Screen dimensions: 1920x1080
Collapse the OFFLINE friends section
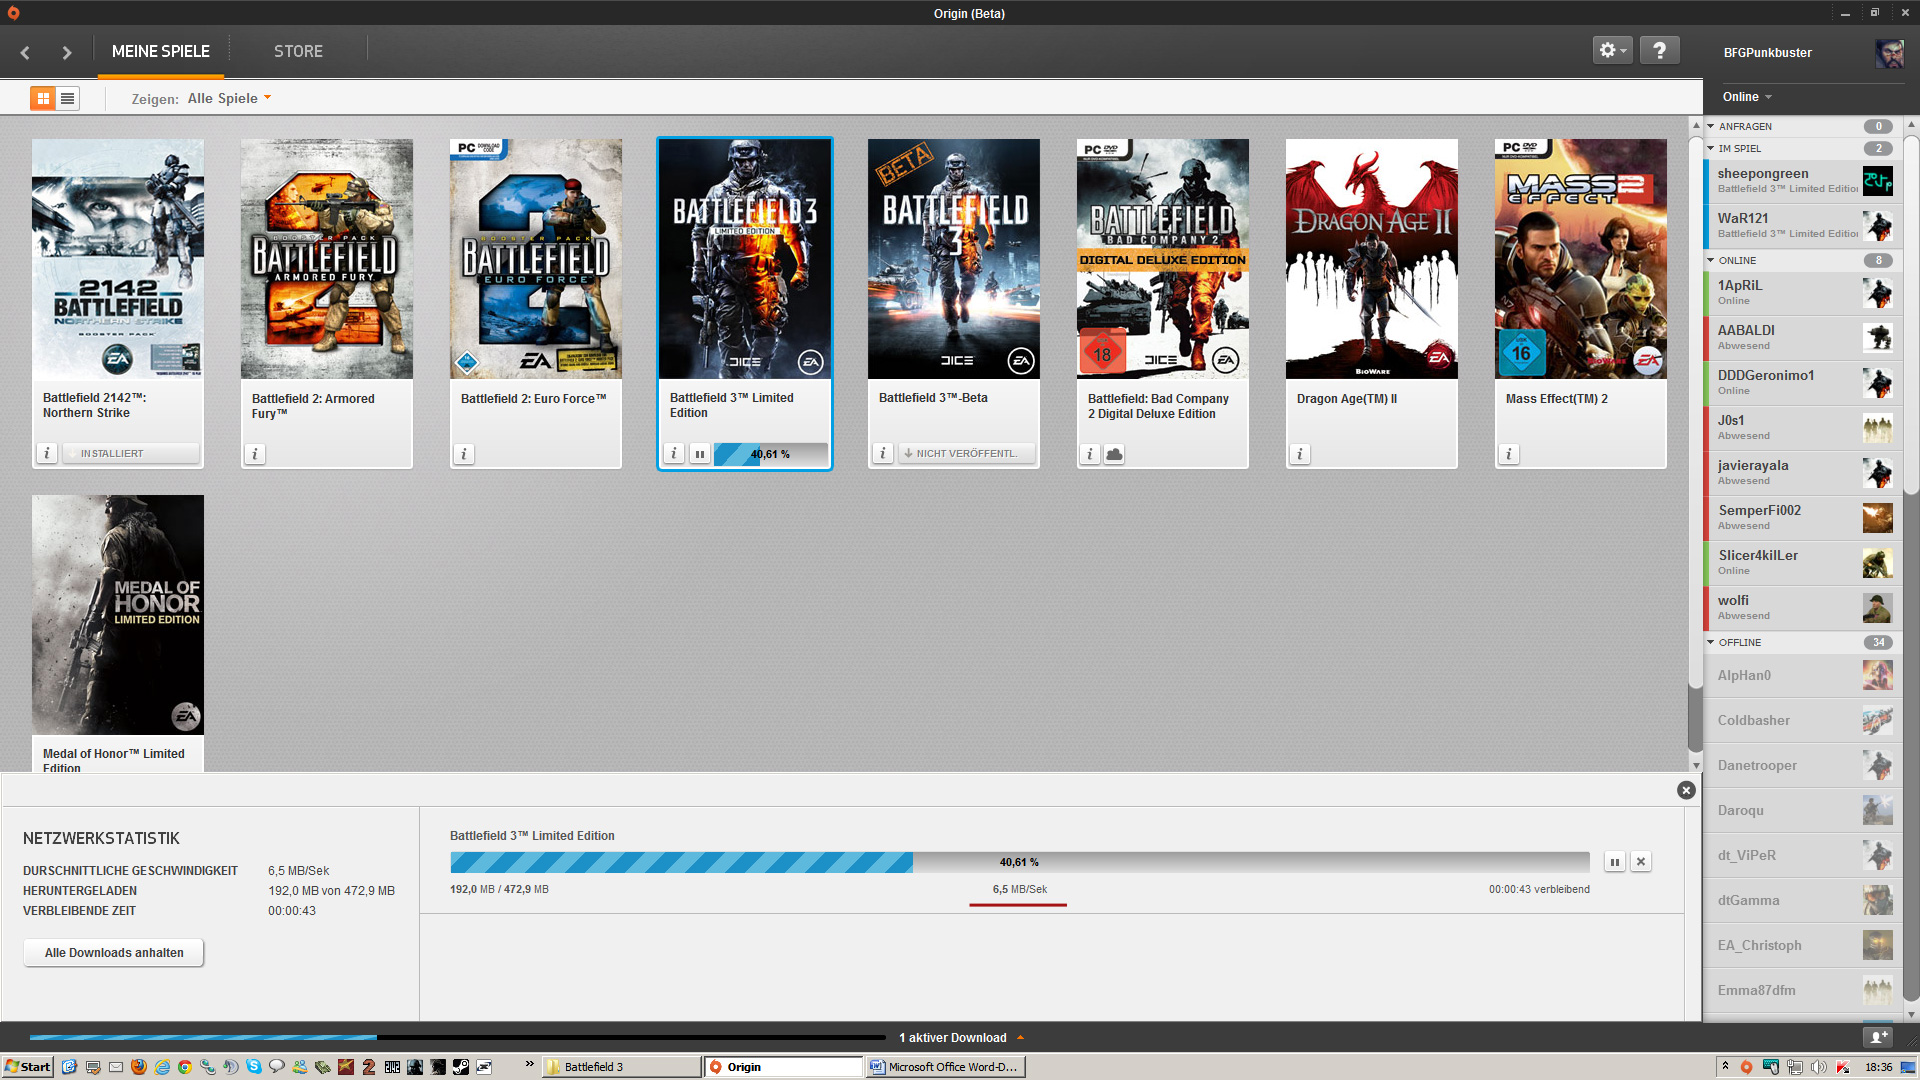coord(1712,642)
